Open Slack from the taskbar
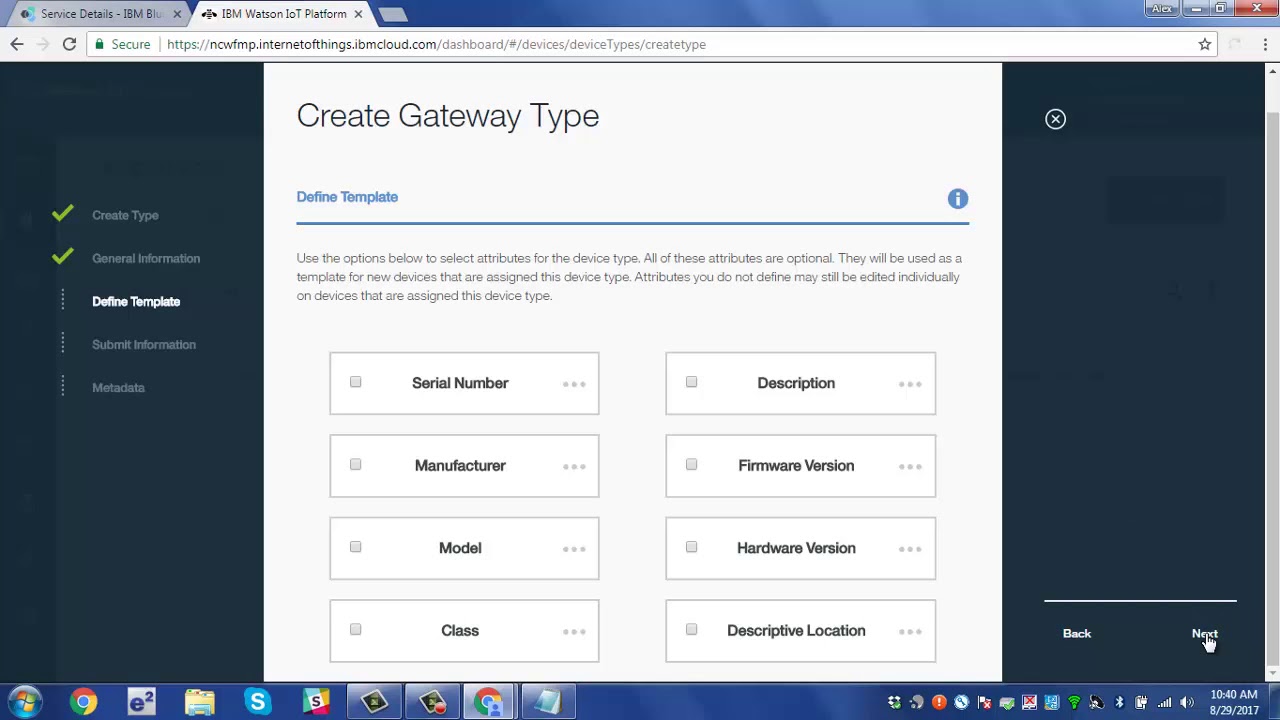 [315, 702]
